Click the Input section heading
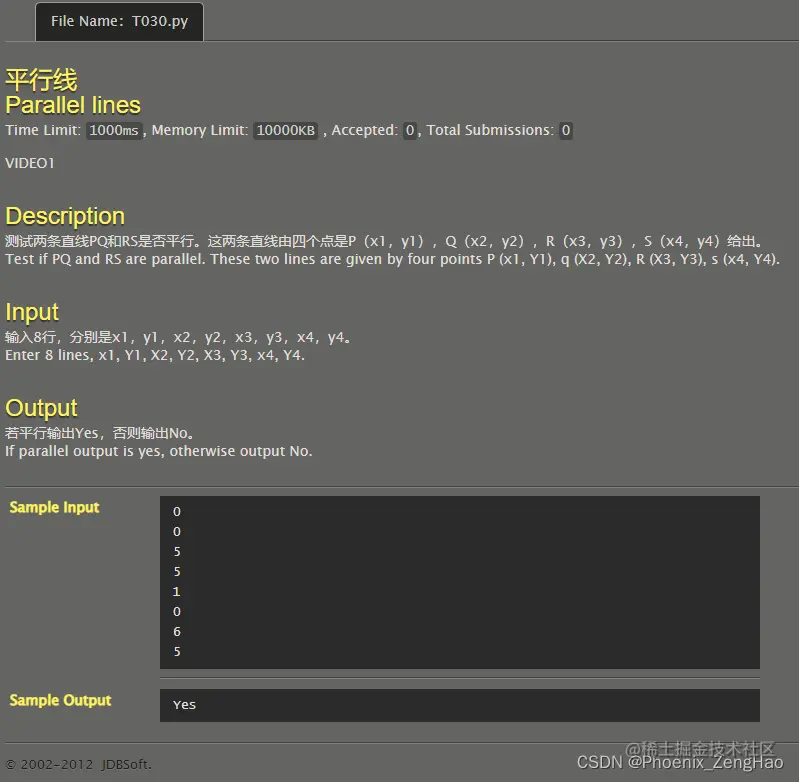Screen dimensions: 799x782 32,312
